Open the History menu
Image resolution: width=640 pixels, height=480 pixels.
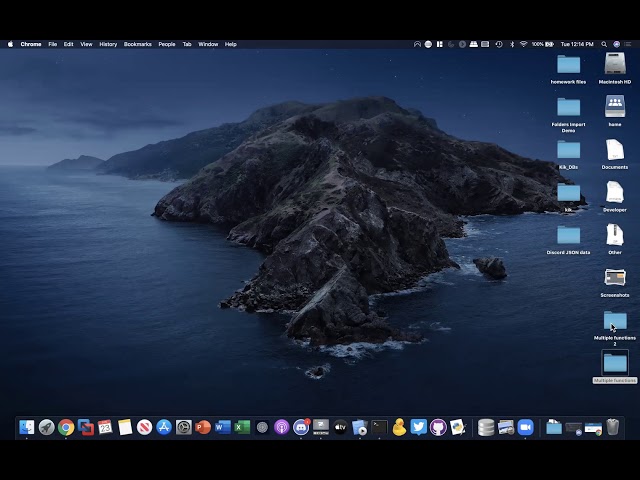coord(108,44)
